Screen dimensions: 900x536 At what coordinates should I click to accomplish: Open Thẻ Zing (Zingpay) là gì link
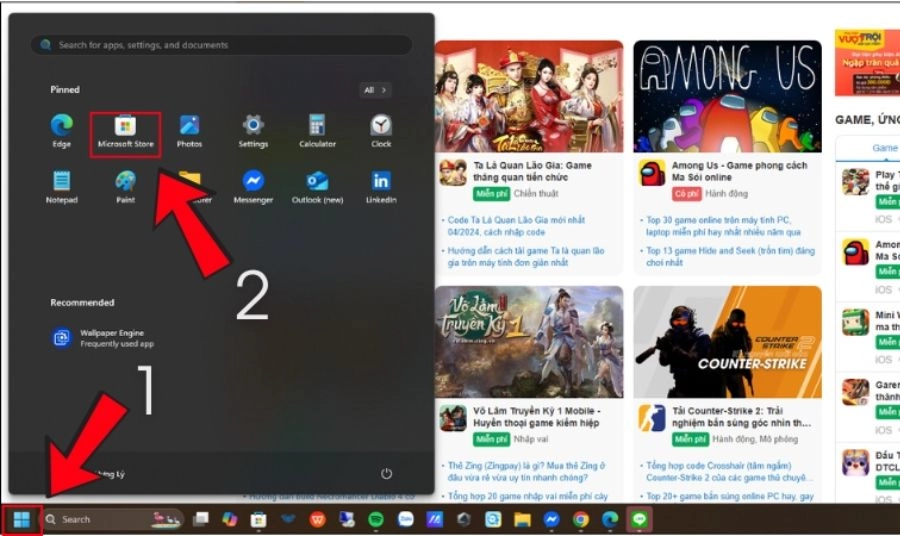point(526,471)
